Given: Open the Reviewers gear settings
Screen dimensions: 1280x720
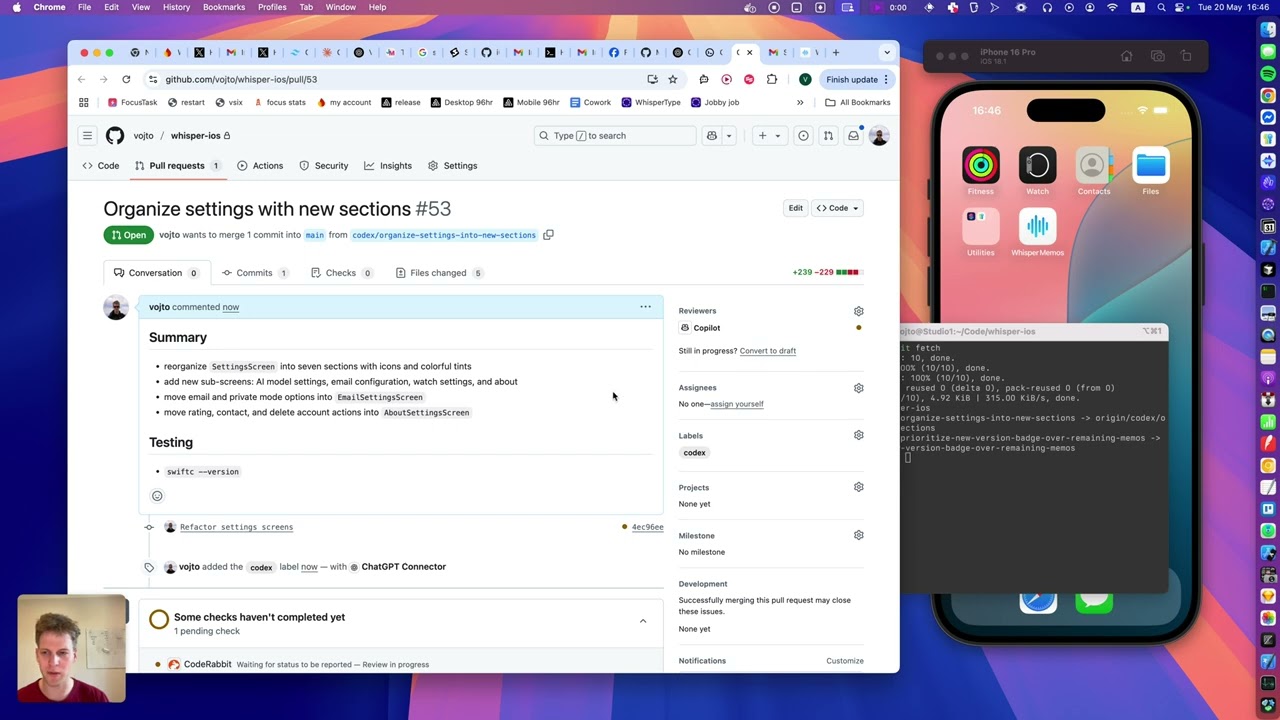Looking at the screenshot, I should tap(858, 311).
